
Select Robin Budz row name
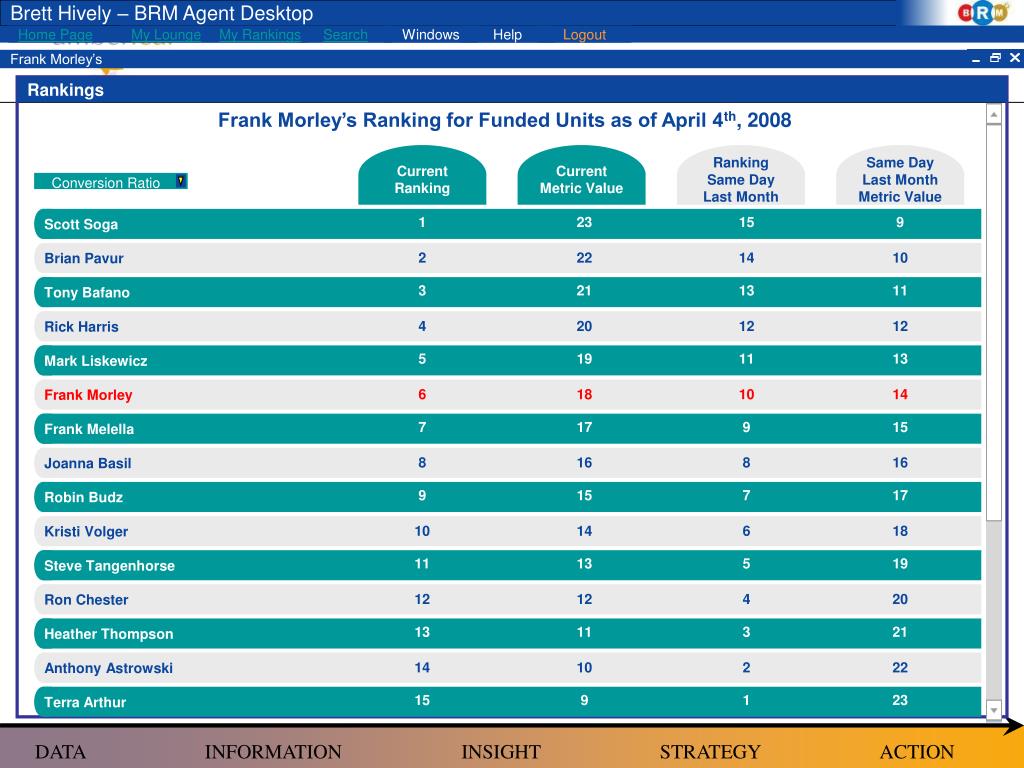84,497
